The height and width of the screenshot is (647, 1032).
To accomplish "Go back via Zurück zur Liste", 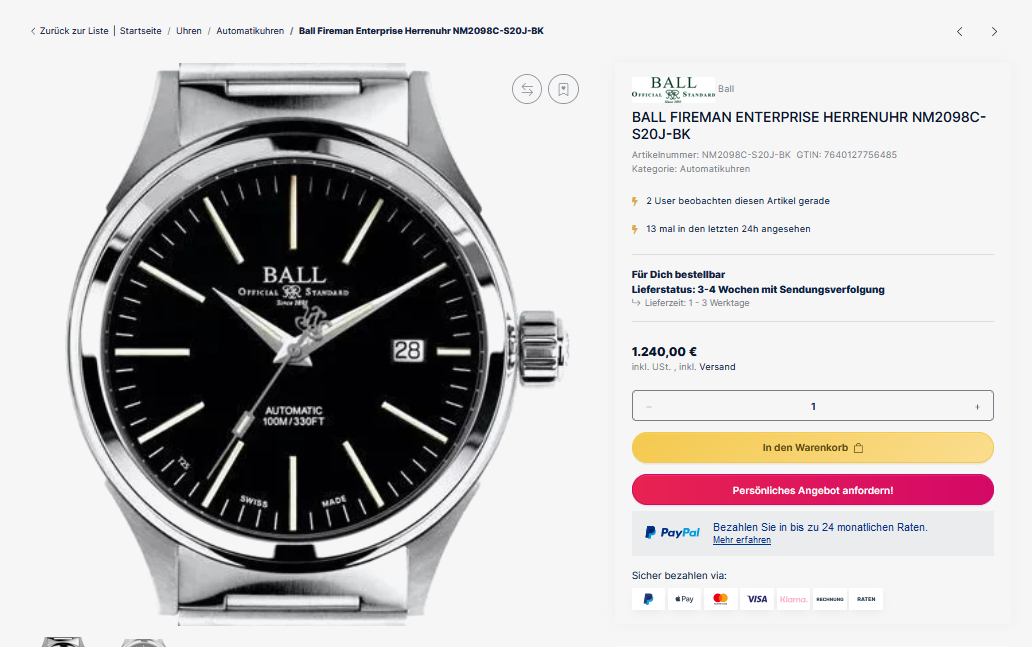I will [69, 31].
